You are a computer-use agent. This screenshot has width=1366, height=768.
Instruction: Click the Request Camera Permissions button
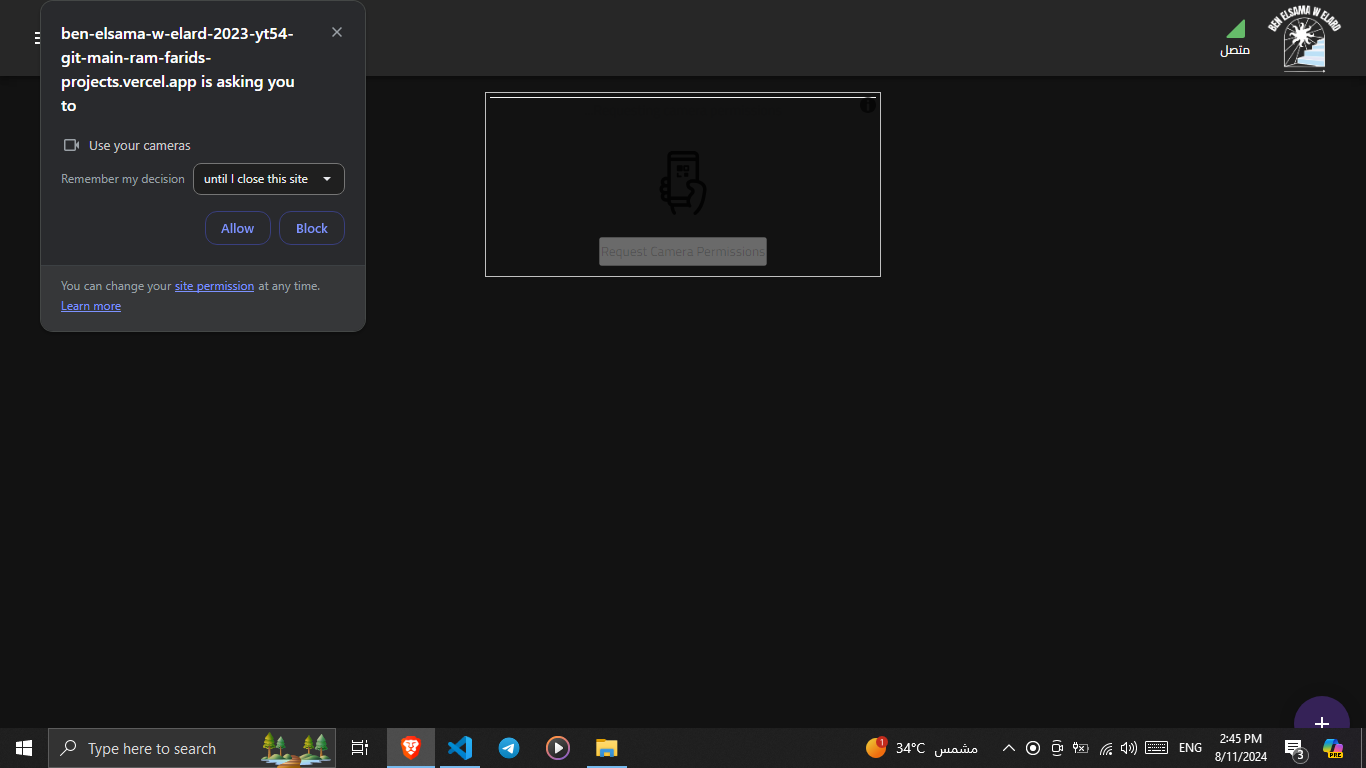tap(682, 252)
